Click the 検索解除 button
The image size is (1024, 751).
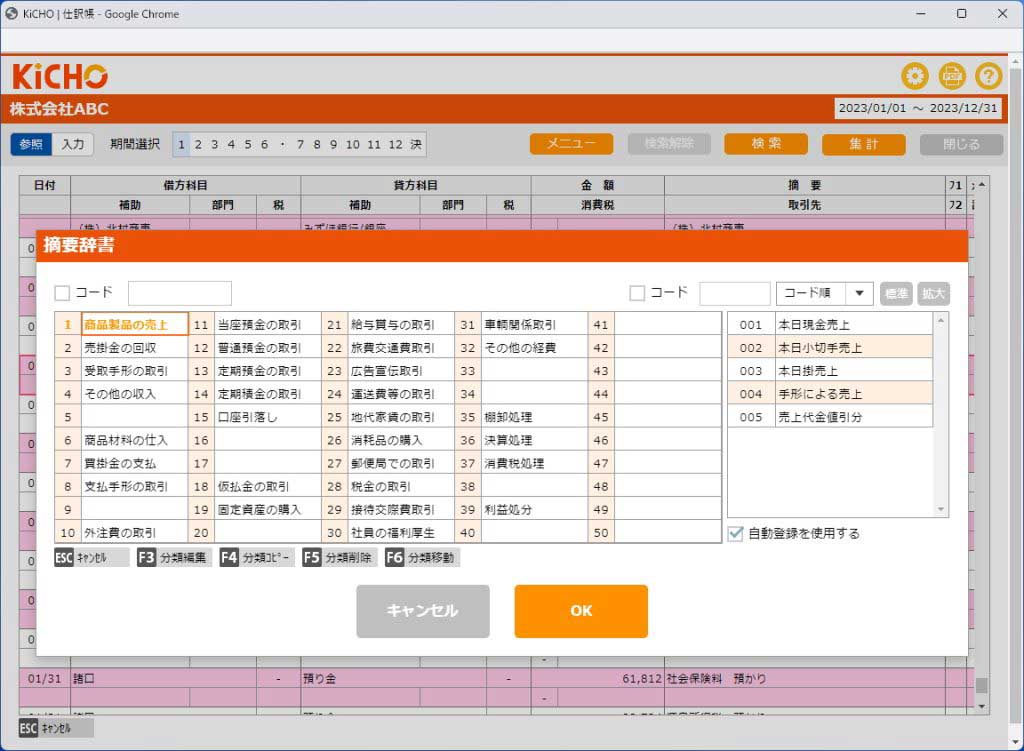click(x=669, y=144)
